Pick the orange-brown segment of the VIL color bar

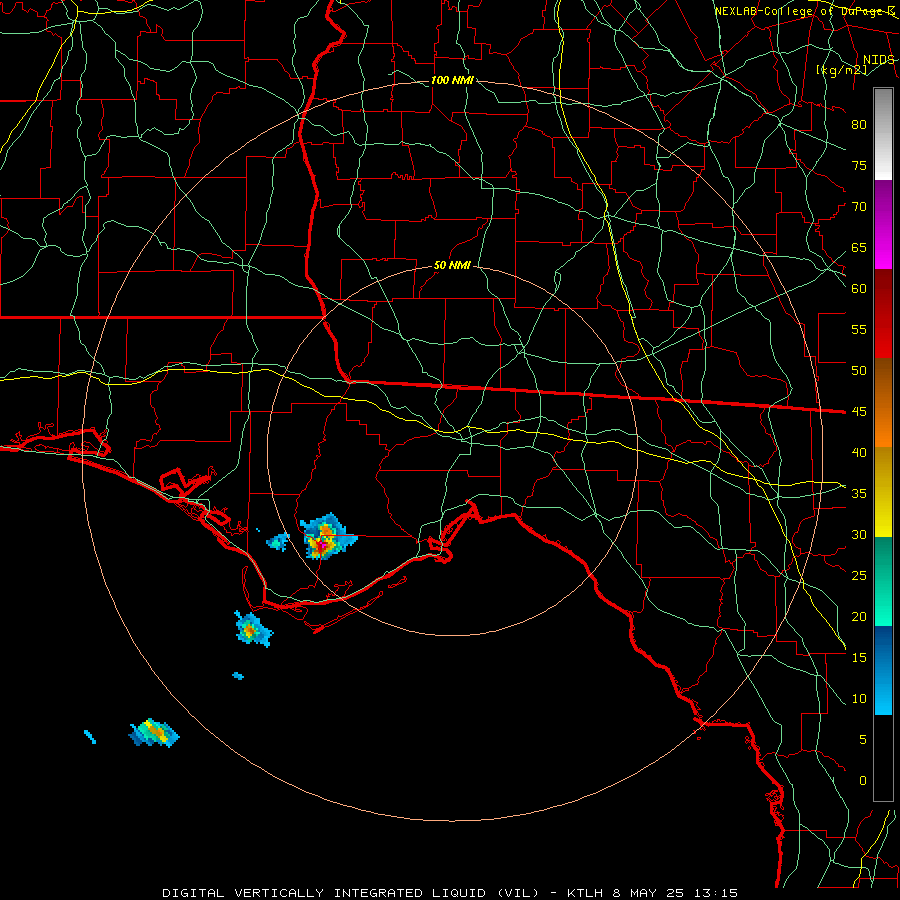coord(883,402)
